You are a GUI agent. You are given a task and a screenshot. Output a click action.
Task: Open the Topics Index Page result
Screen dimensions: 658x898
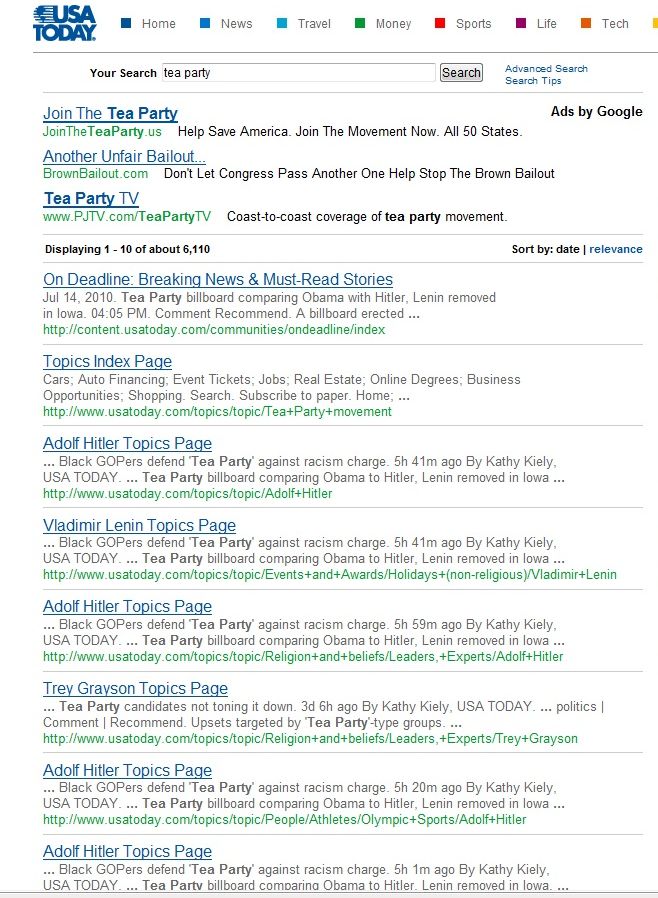108,361
